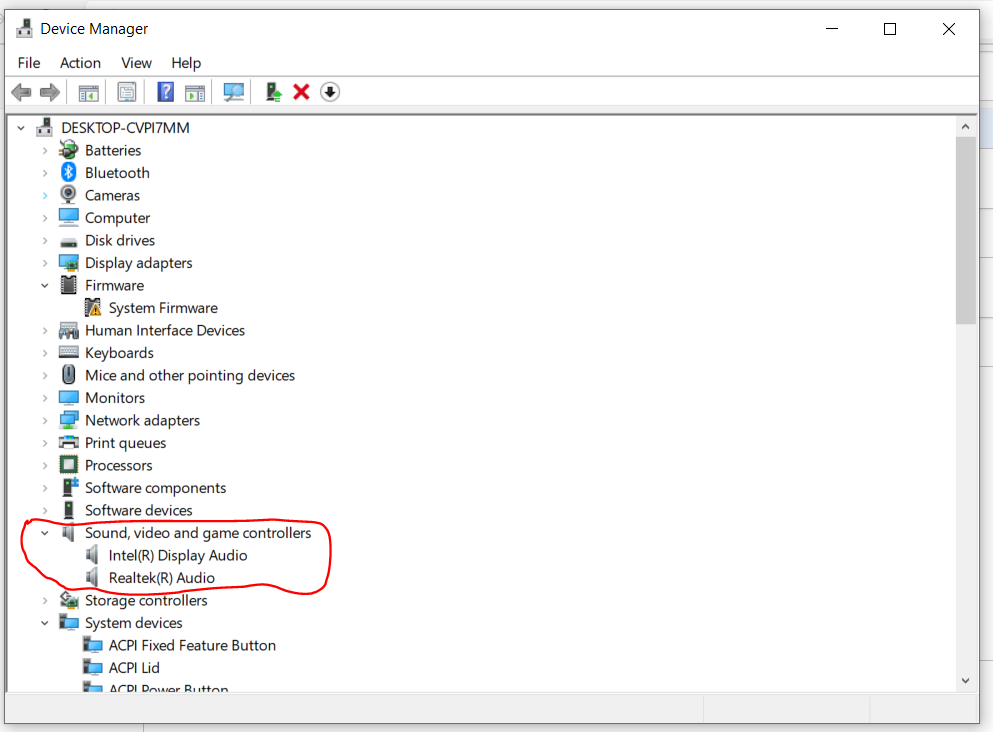
Task: Open the File menu
Action: [28, 62]
